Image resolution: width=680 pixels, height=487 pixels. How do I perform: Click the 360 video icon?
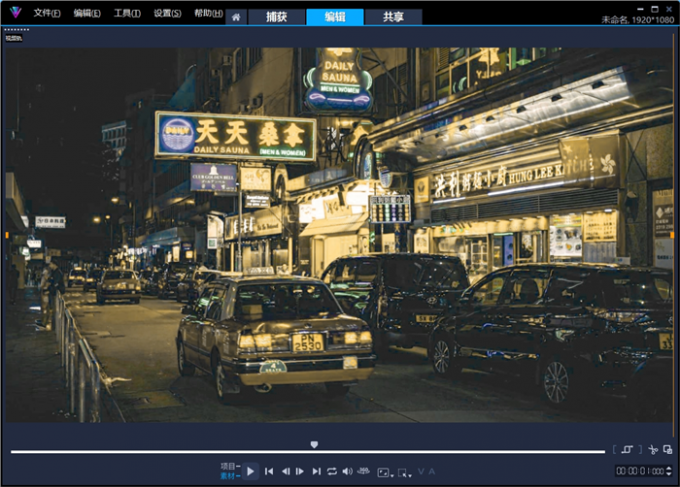[363, 471]
